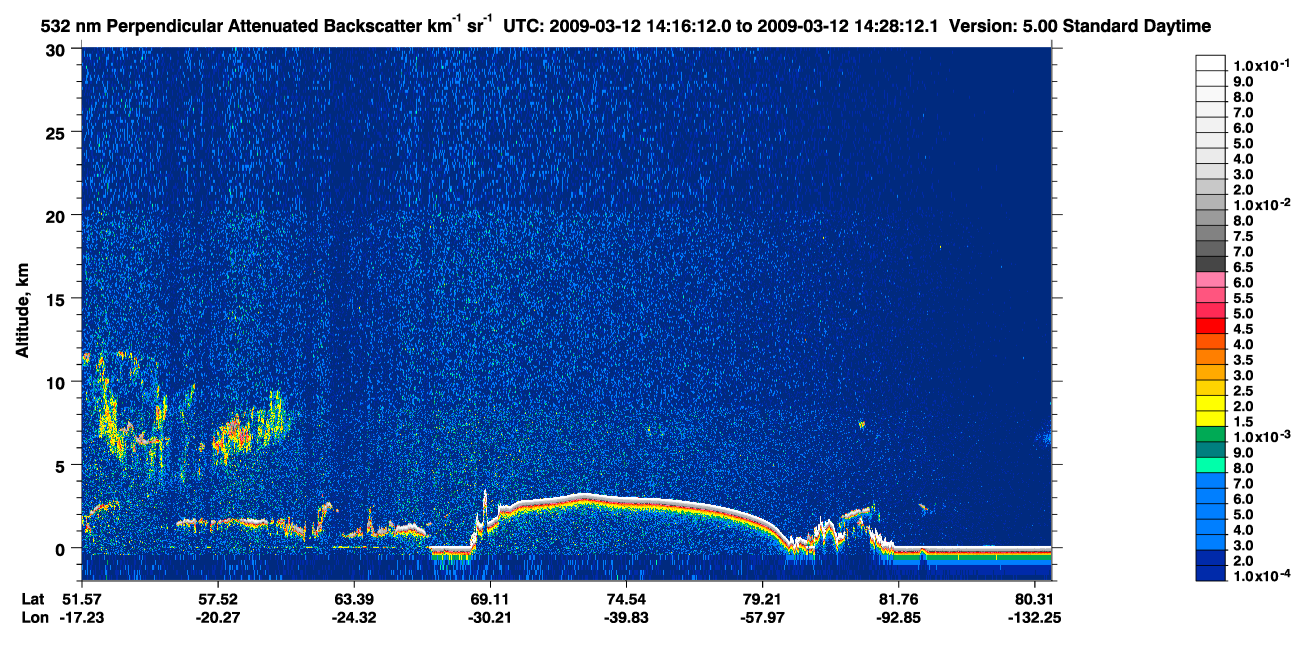This screenshot has height=667, width=1300.
Task: Click longitude value -39.83
Action: point(625,617)
